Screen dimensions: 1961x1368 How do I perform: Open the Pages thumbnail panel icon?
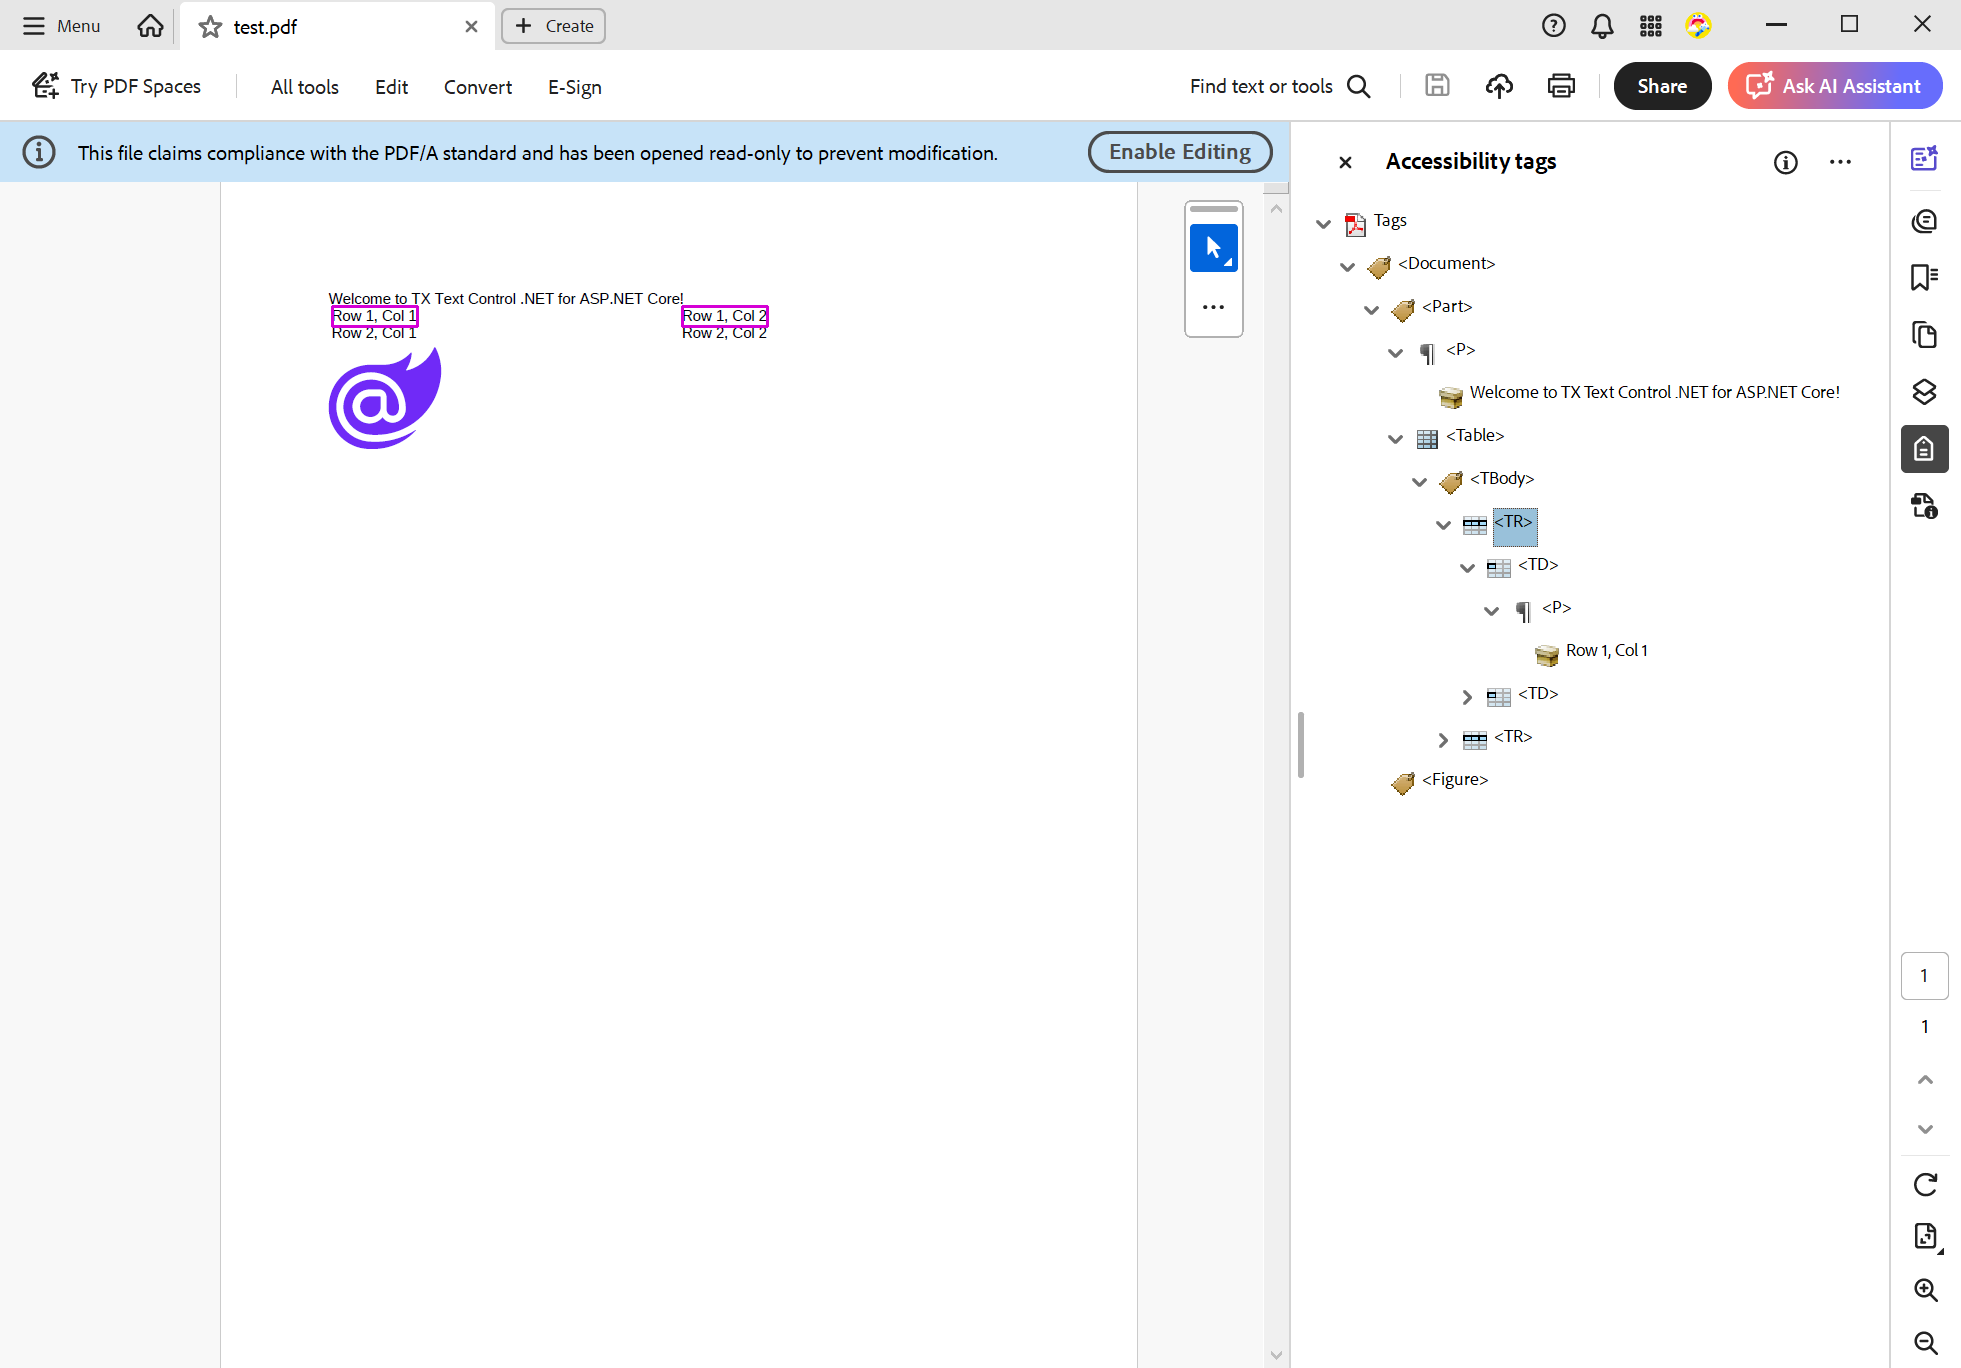coord(1924,334)
